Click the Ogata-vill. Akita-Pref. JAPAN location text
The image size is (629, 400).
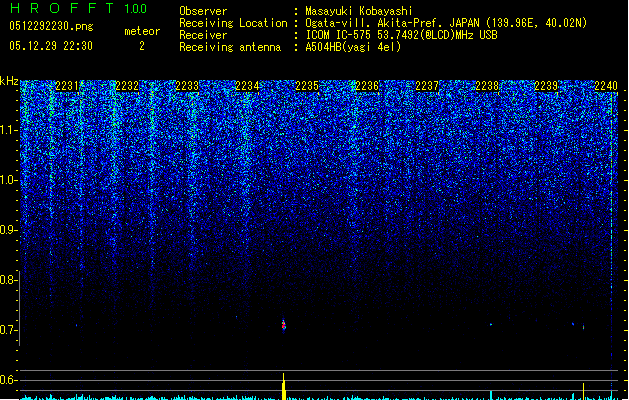coord(446,23)
